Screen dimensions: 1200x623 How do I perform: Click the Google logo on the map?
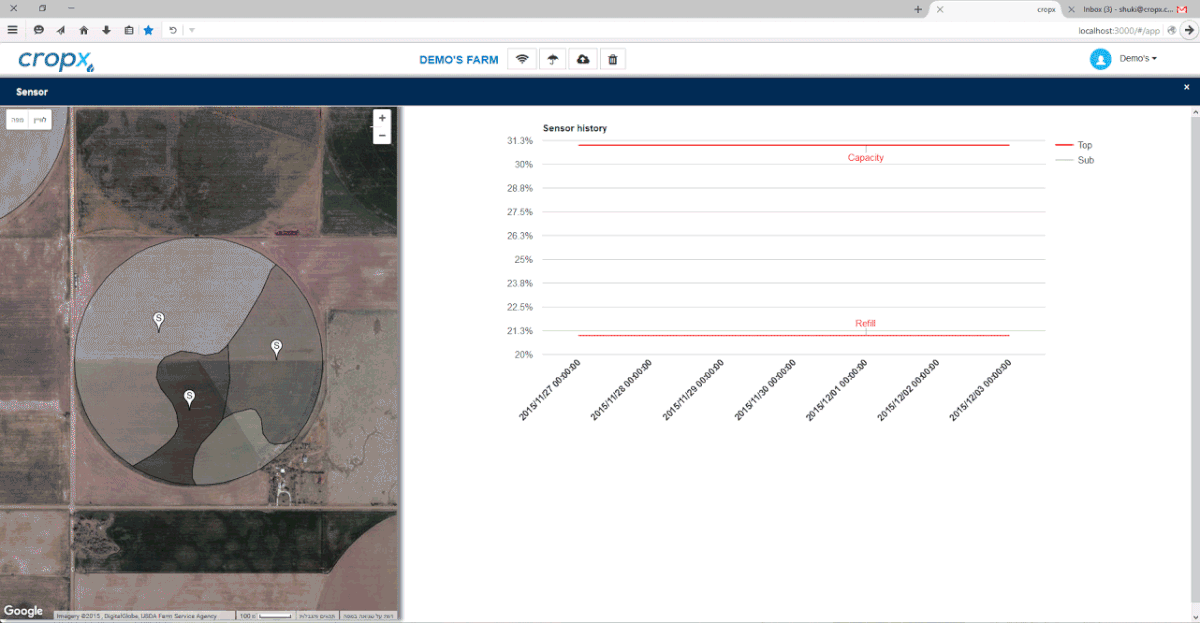point(23,611)
